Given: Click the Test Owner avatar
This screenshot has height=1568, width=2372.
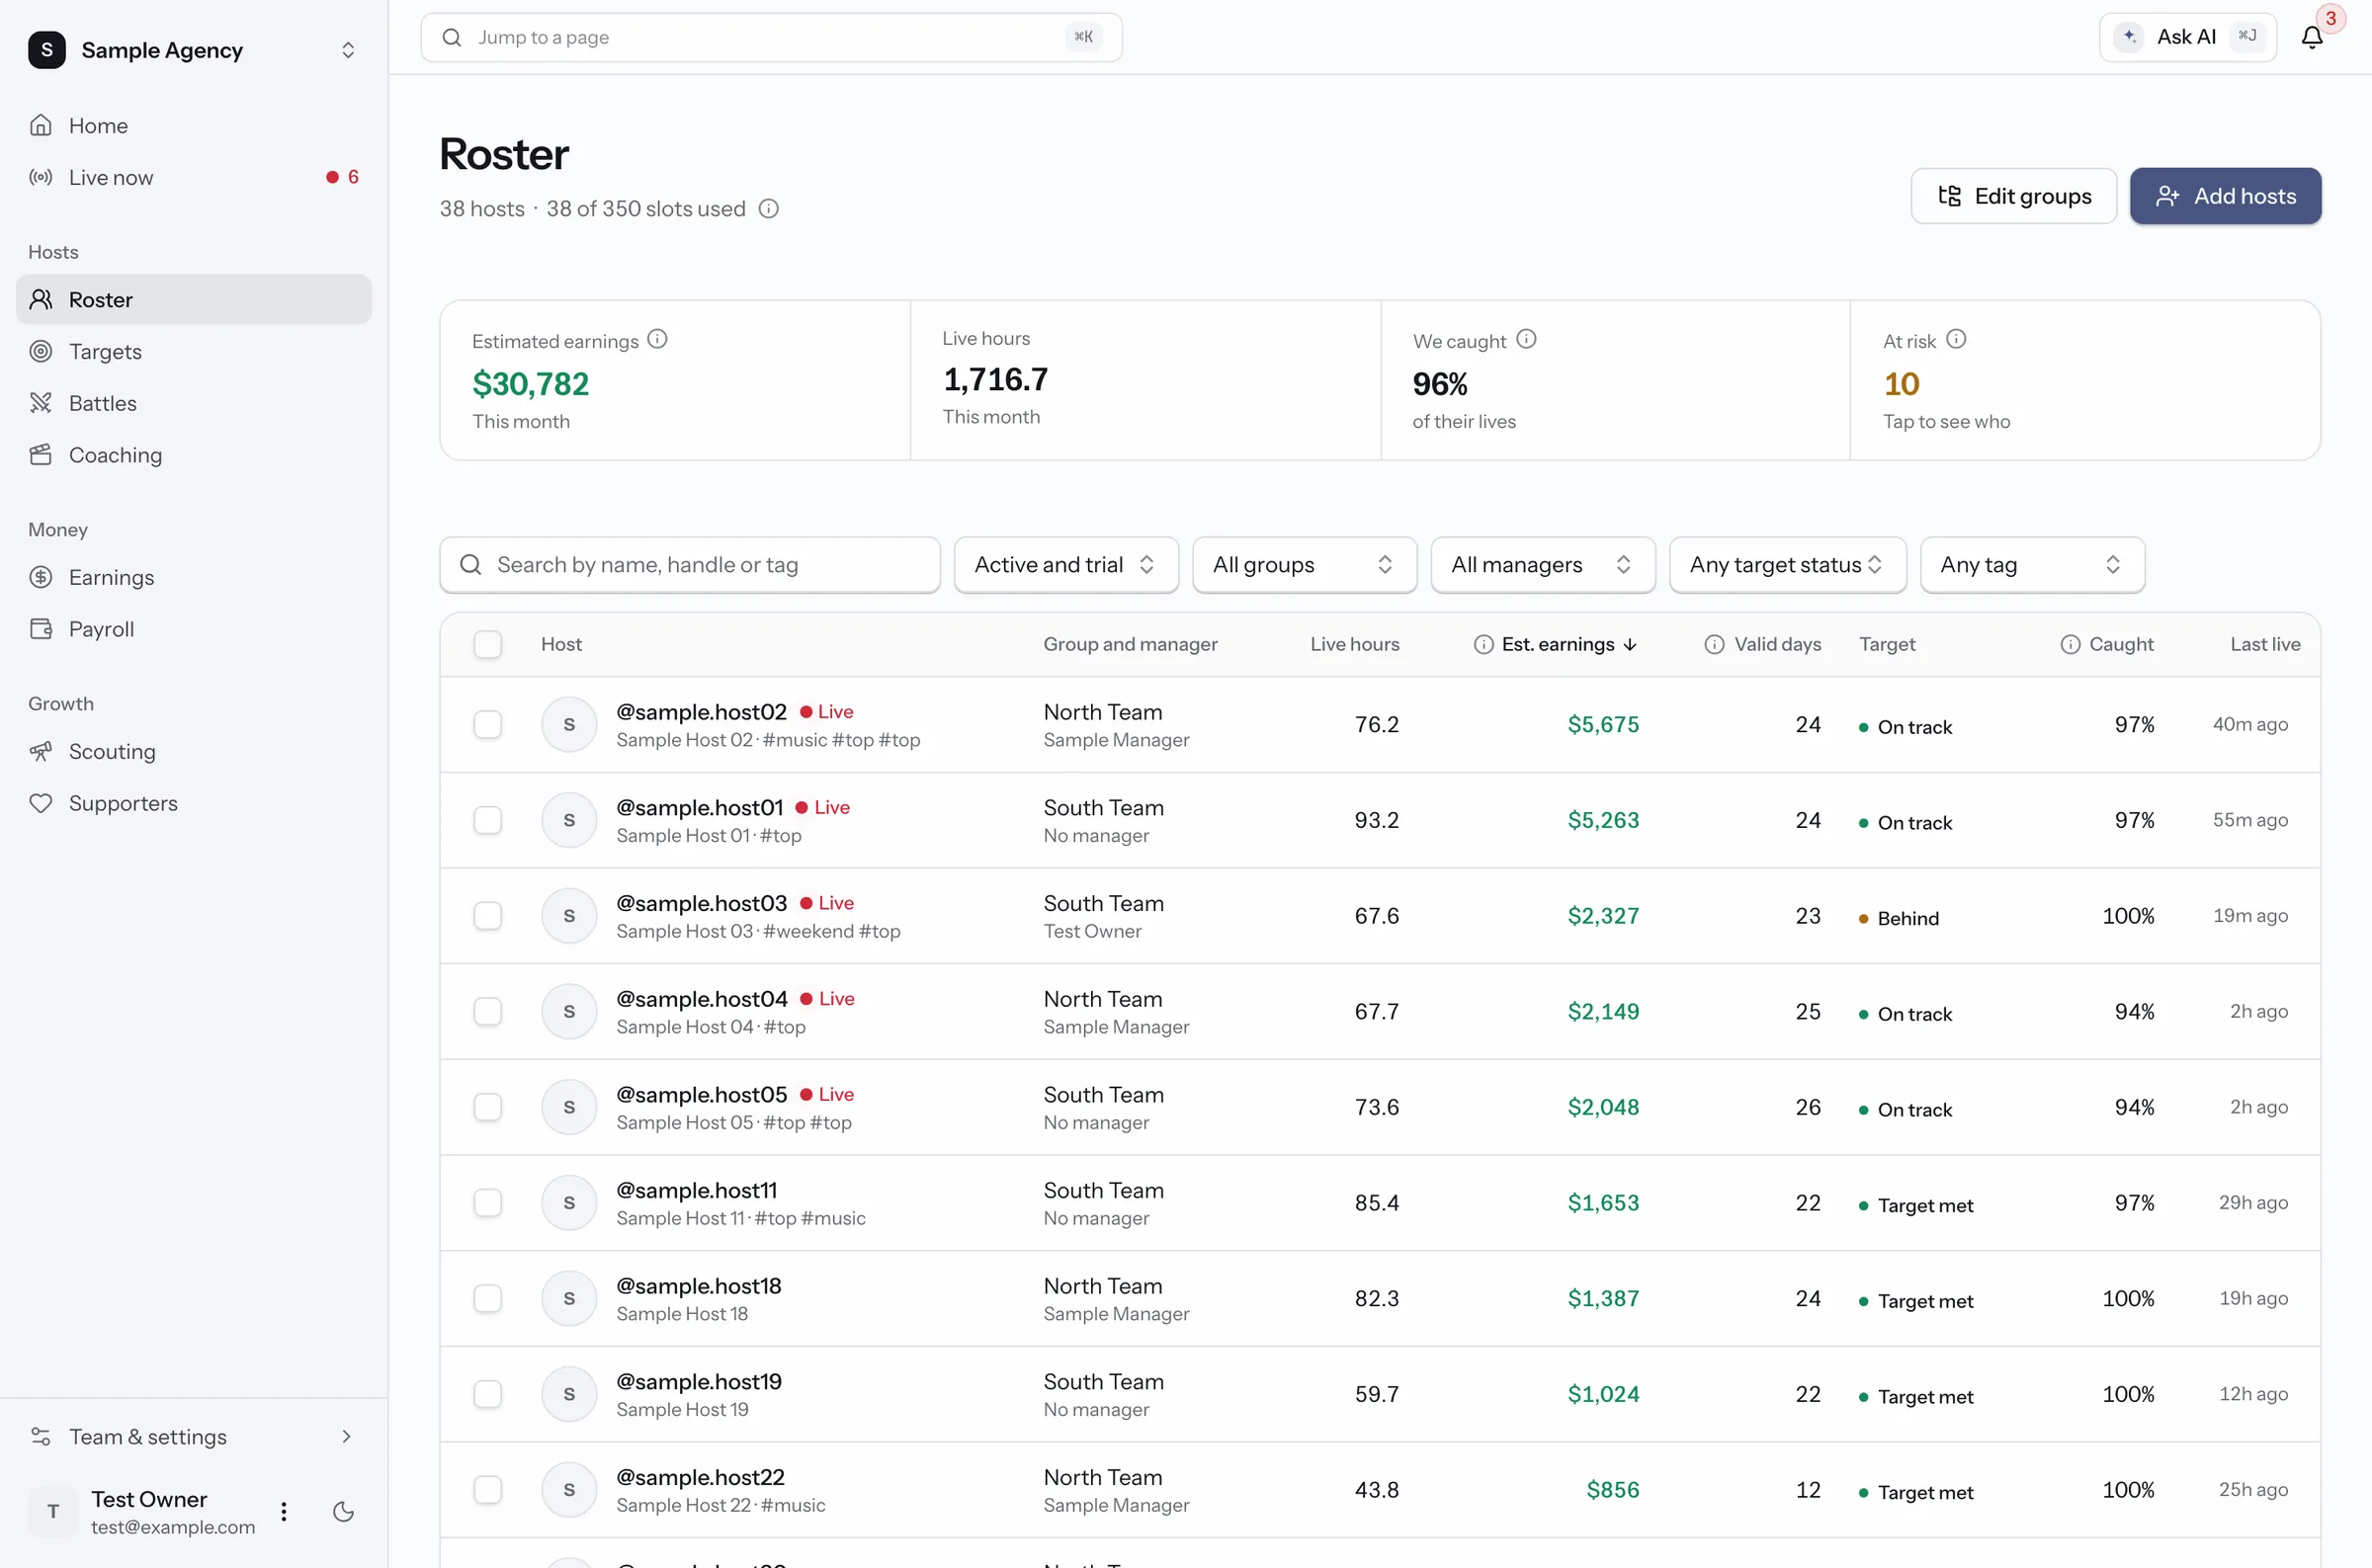Looking at the screenshot, I should pos(53,1511).
